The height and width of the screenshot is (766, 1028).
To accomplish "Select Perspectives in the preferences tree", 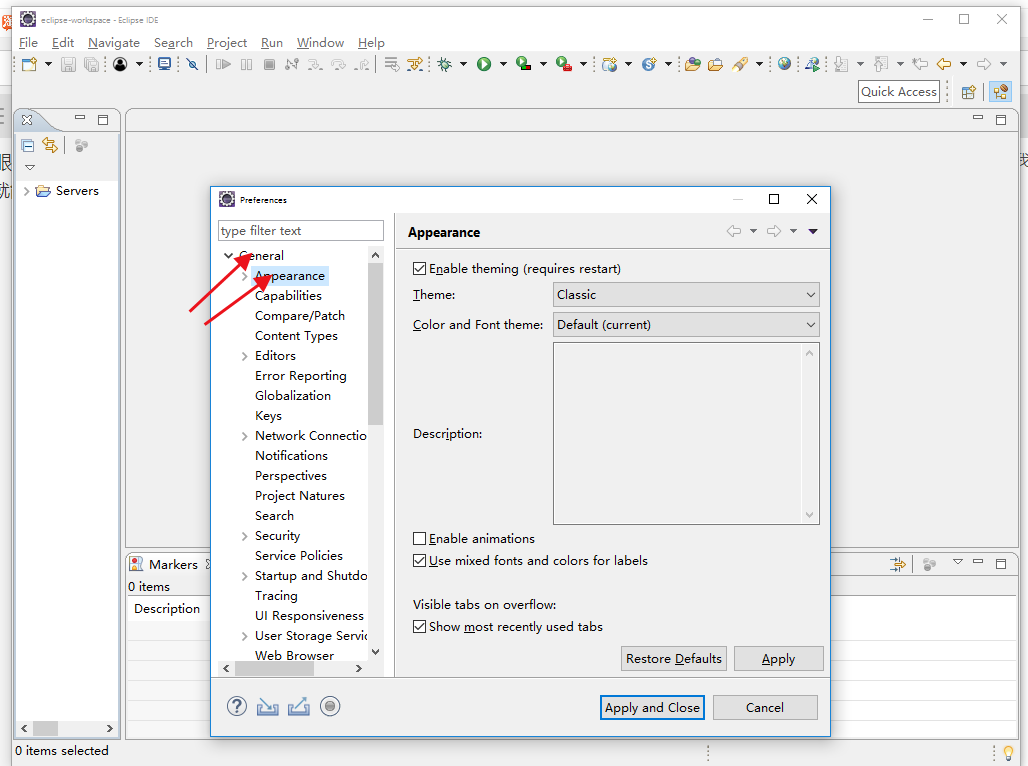I will (290, 475).
